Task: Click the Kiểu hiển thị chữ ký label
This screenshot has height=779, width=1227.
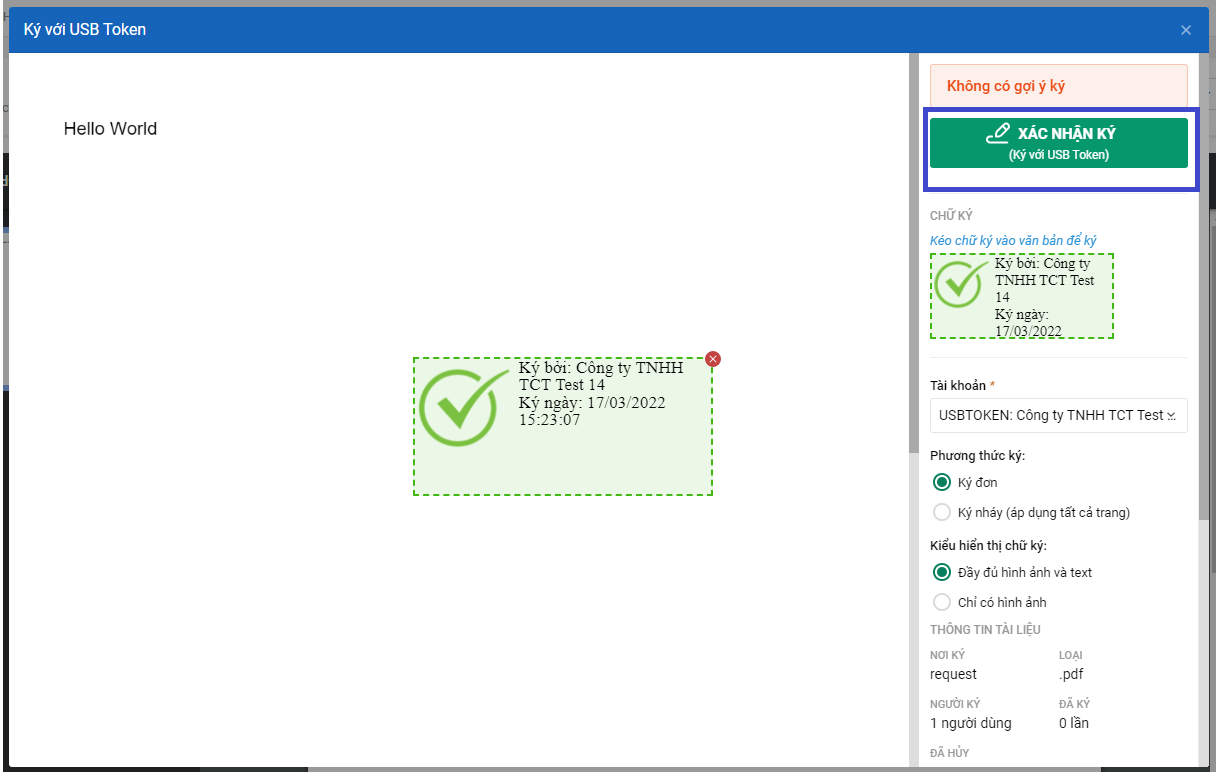Action: [x=988, y=546]
